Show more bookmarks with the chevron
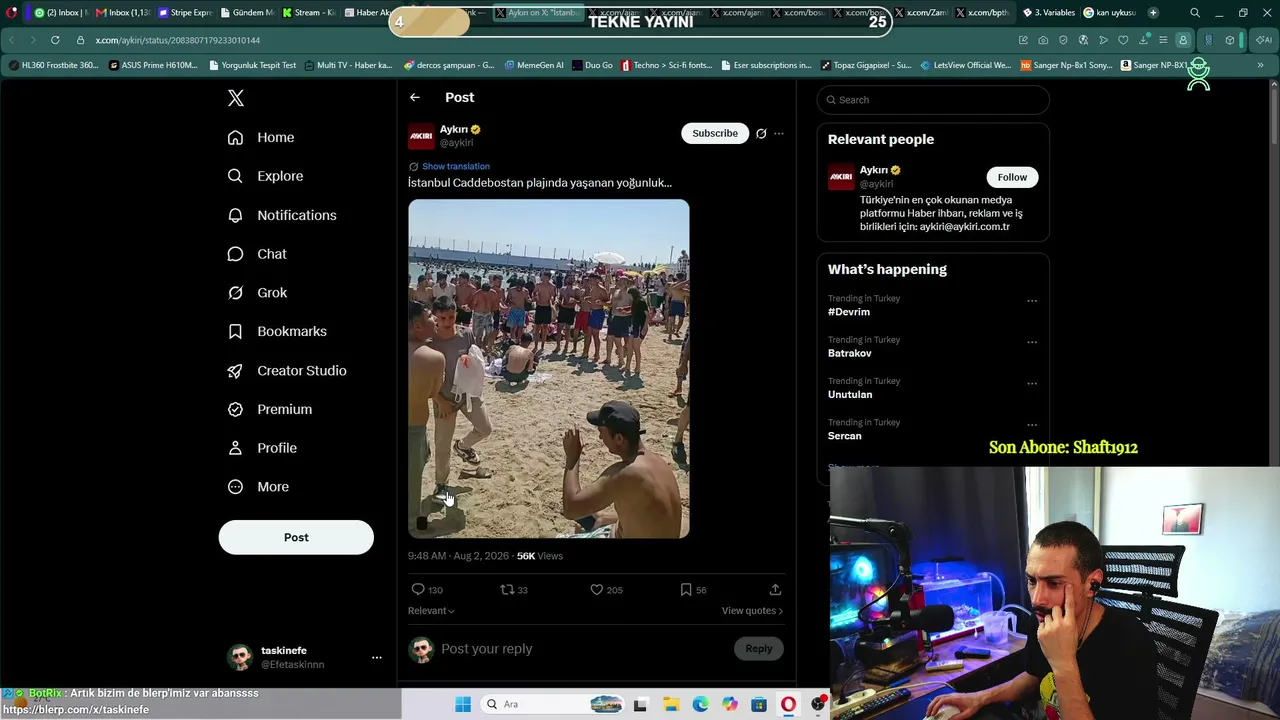The height and width of the screenshot is (720, 1280). click(1260, 65)
